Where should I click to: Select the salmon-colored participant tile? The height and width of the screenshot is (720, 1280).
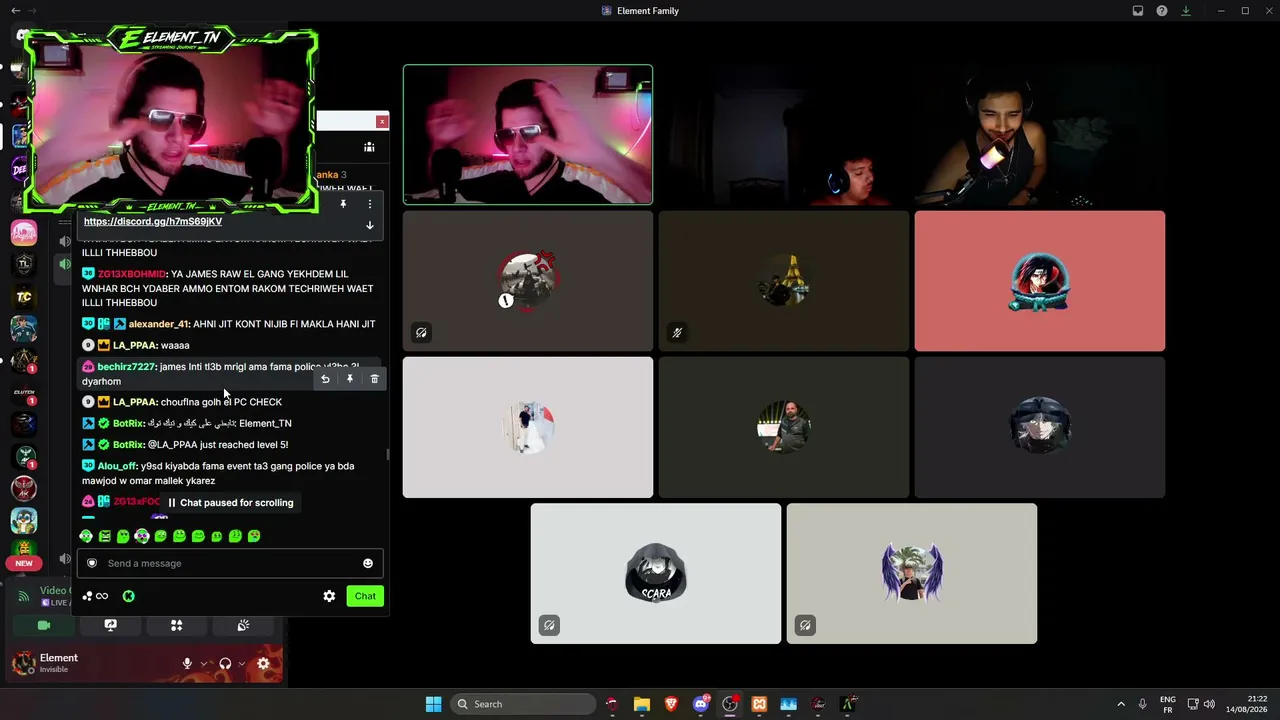[1040, 281]
